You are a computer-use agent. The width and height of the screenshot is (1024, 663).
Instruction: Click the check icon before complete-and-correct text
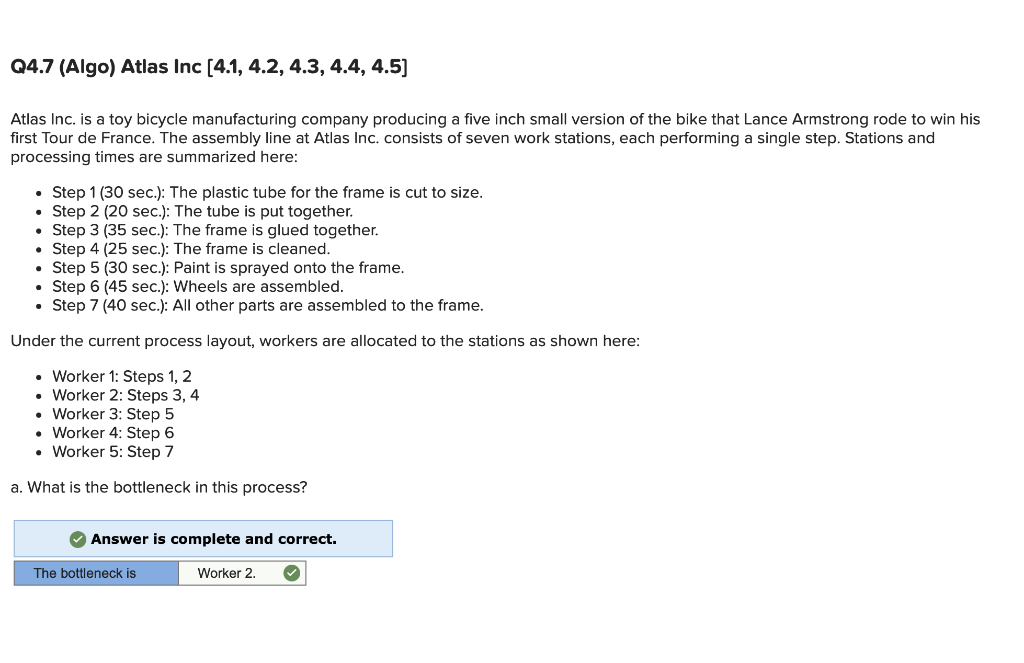coord(78,538)
